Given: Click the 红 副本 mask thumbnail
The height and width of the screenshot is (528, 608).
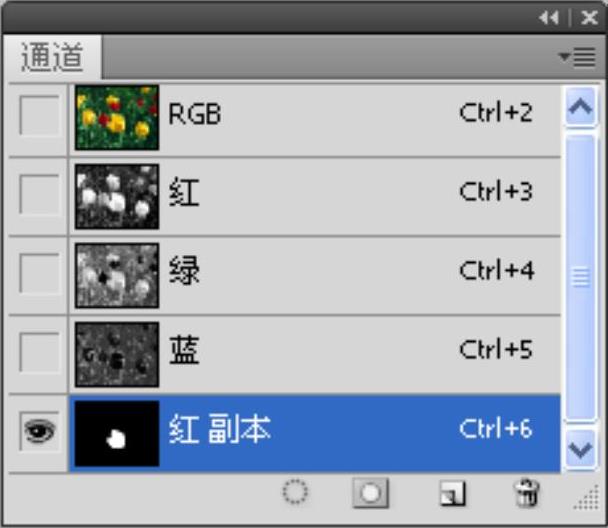Looking at the screenshot, I should 117,433.
